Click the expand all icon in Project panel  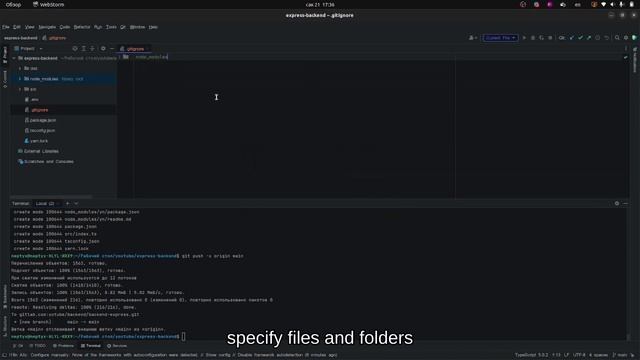[x=84, y=49]
